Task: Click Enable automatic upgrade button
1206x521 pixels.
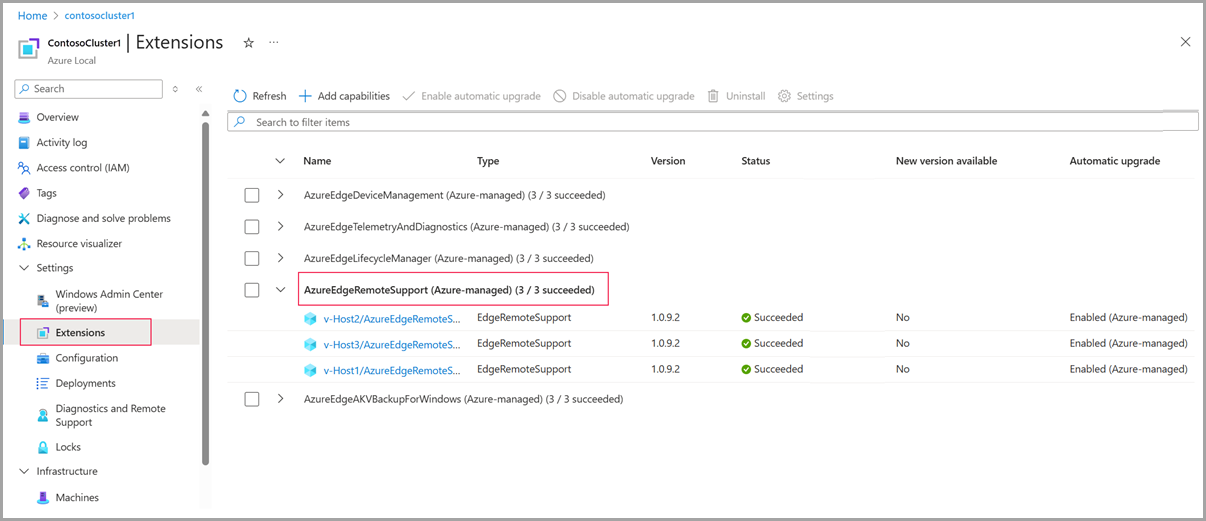Action: 471,96
